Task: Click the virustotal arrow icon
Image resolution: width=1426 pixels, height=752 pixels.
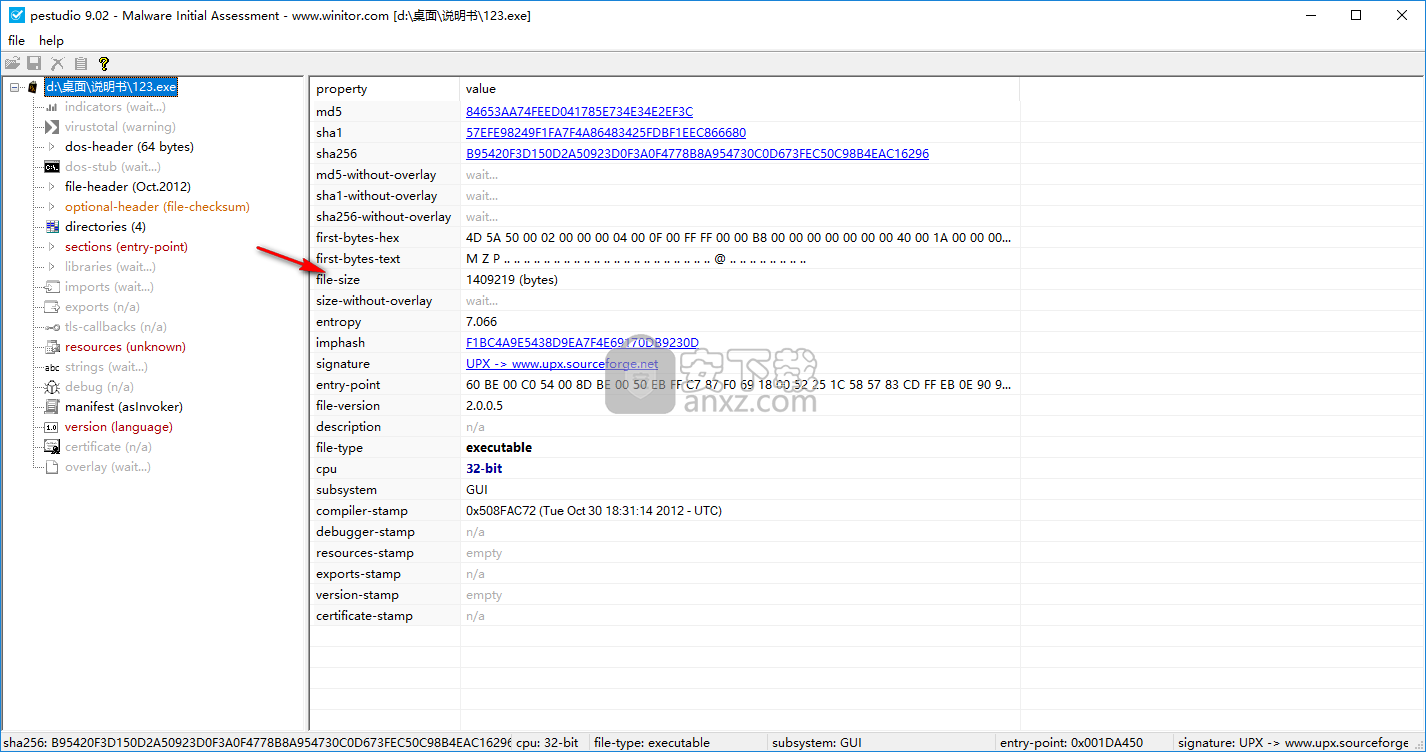Action: [x=52, y=127]
